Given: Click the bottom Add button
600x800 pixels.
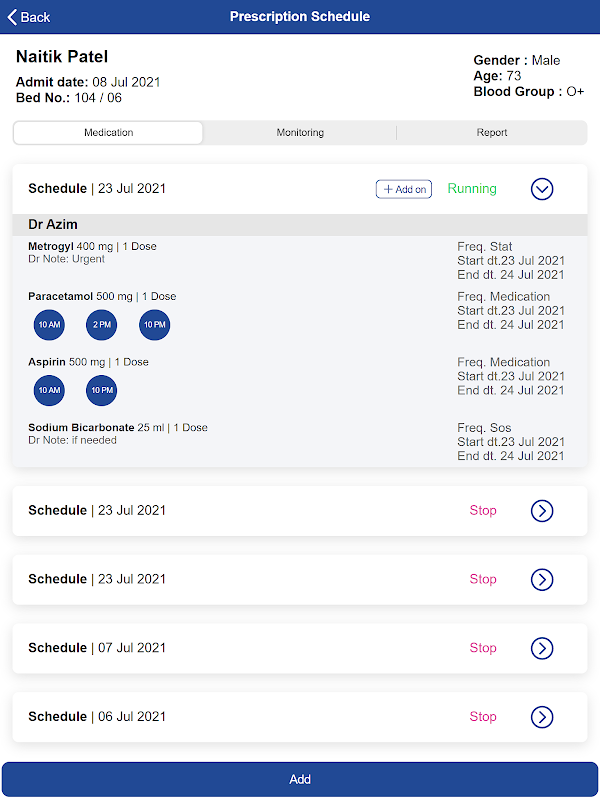Looking at the screenshot, I should (x=300, y=779).
